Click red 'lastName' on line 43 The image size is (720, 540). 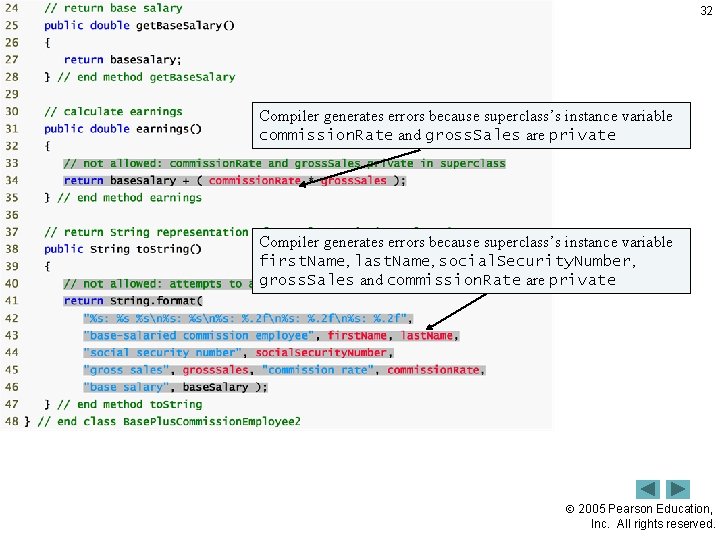pyautogui.click(x=427, y=336)
